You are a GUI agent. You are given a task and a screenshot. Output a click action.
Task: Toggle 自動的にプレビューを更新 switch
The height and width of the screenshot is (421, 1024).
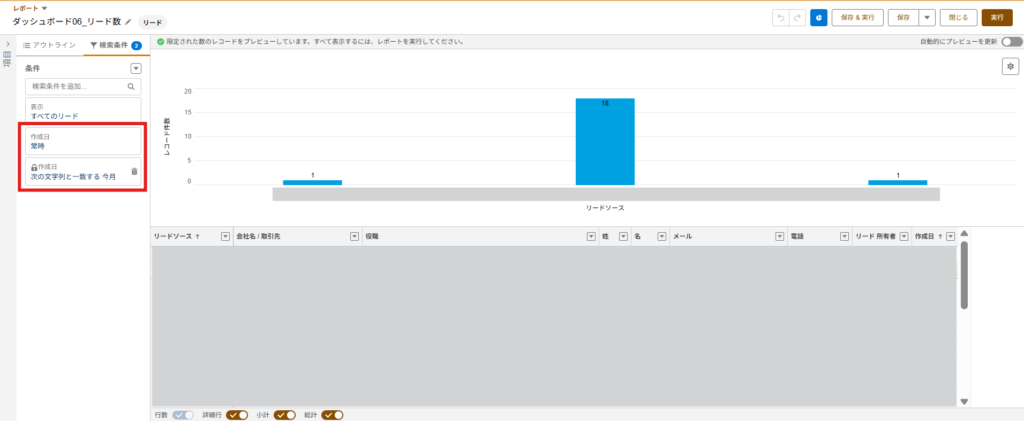(1010, 42)
